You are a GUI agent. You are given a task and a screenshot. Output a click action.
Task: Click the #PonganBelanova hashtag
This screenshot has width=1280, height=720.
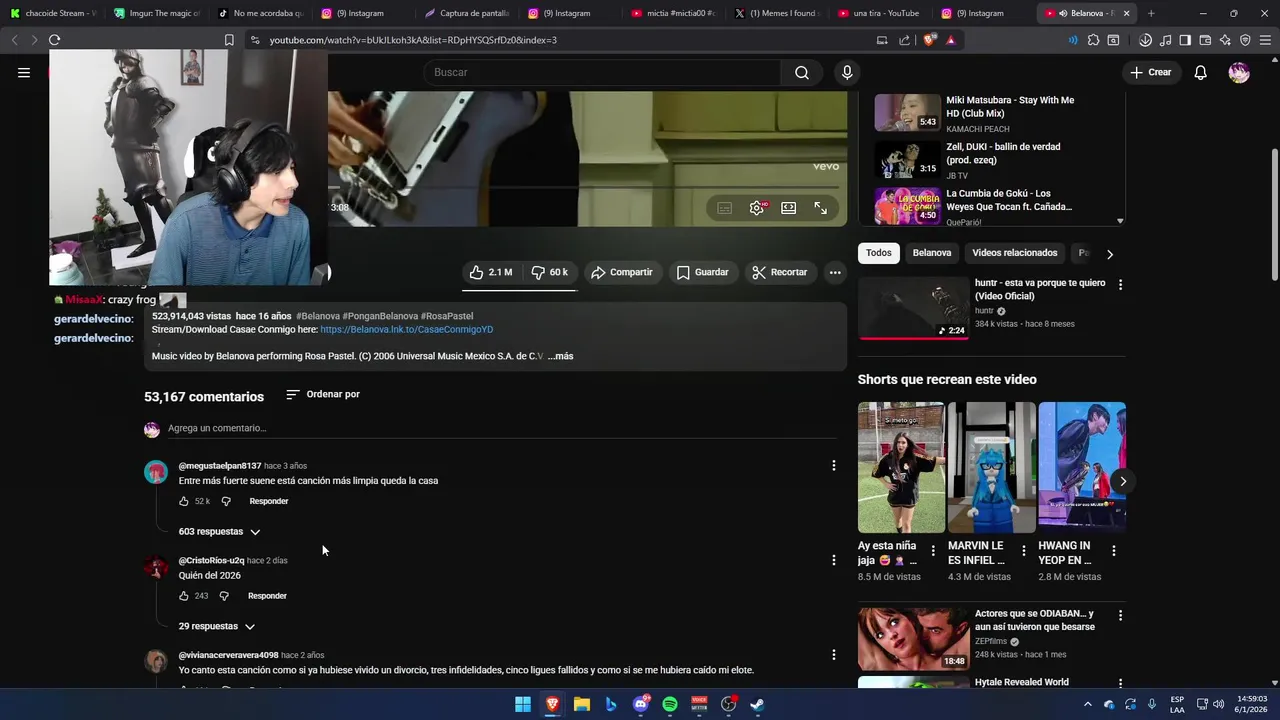pyautogui.click(x=381, y=316)
